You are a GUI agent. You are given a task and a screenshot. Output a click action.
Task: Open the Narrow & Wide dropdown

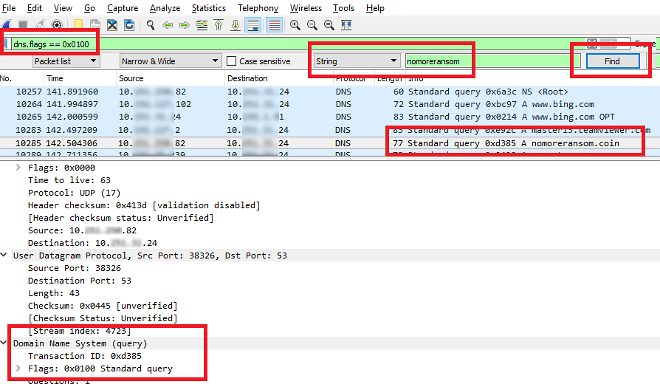pyautogui.click(x=170, y=61)
